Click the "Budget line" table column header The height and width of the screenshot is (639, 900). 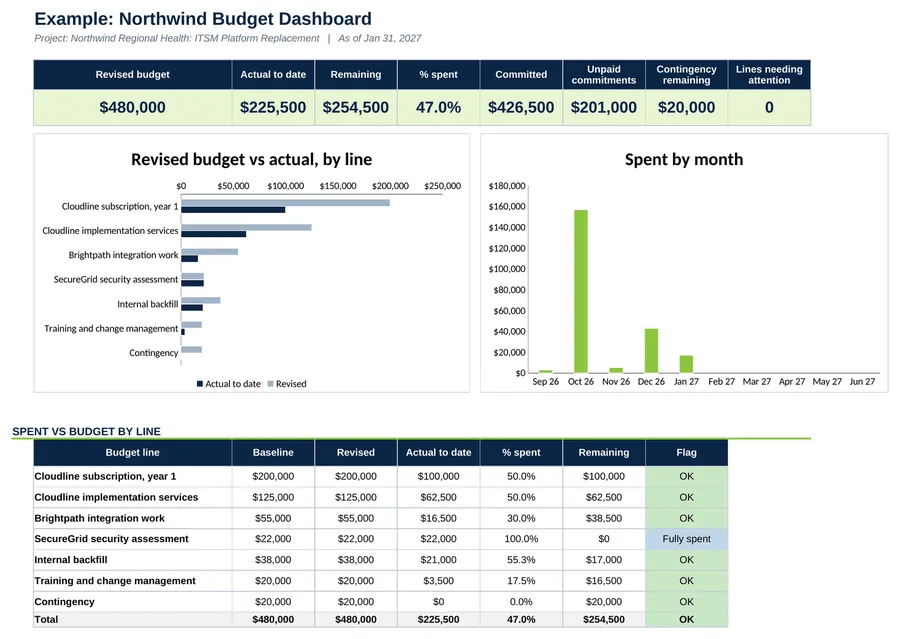133,452
